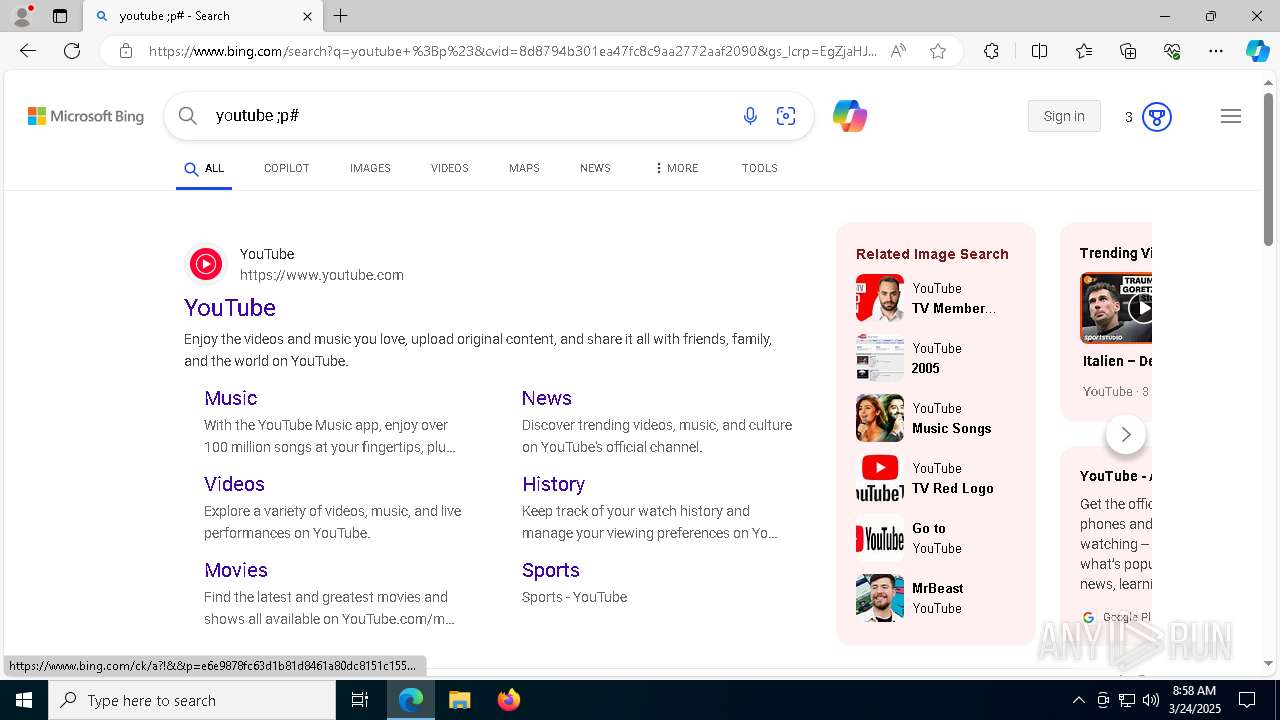Add this page to favorites star
This screenshot has width=1280, height=720.
pyautogui.click(x=938, y=51)
